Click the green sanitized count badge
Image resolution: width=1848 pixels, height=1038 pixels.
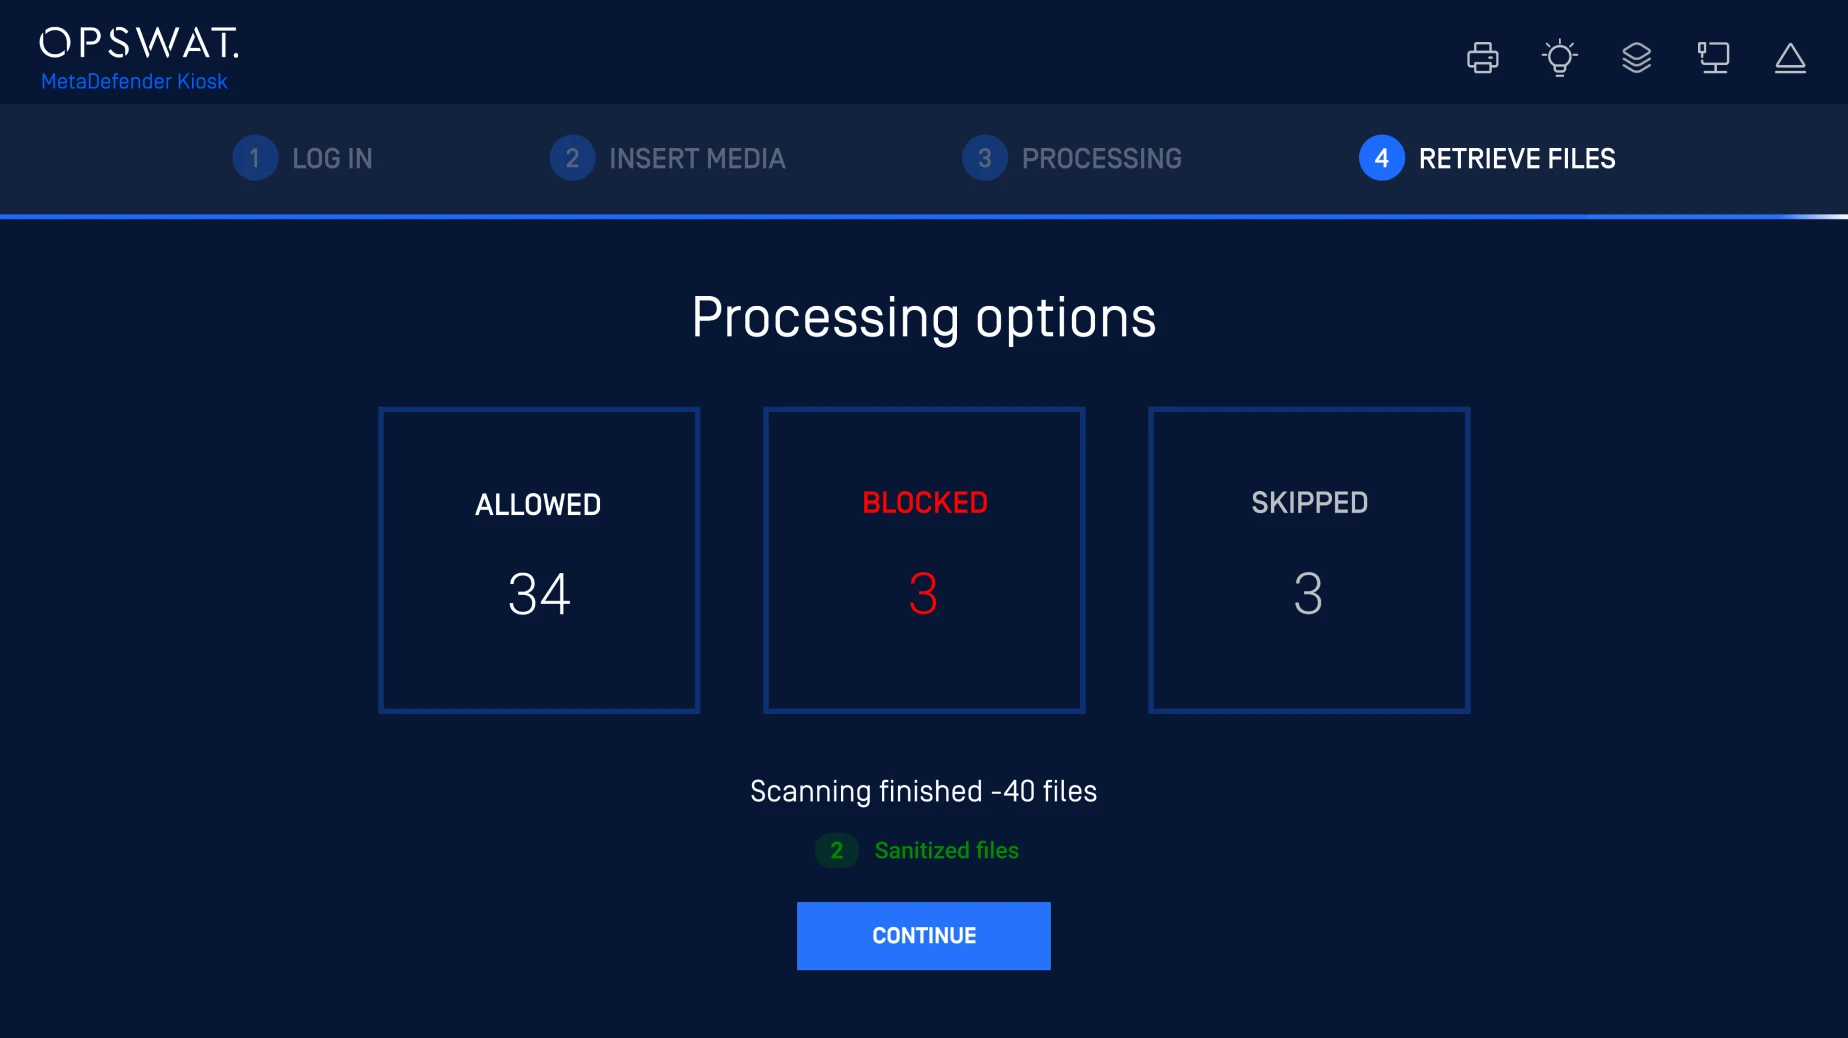[836, 850]
